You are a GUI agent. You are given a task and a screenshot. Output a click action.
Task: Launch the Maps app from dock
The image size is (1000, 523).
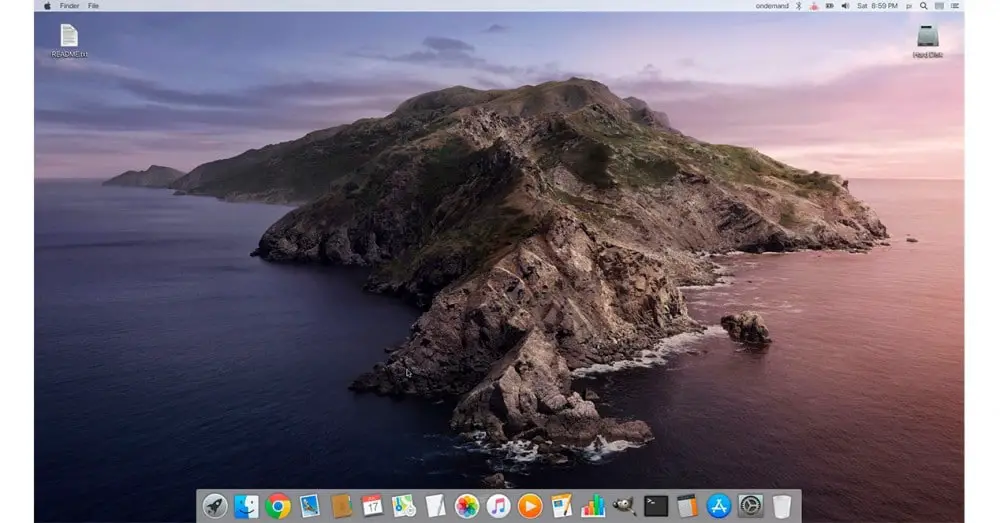[x=404, y=506]
